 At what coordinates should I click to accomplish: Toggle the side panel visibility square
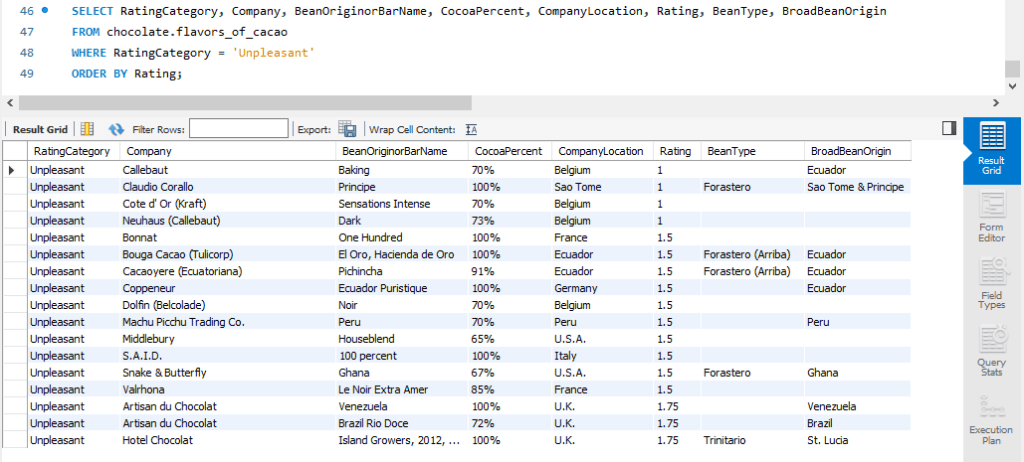(x=949, y=128)
